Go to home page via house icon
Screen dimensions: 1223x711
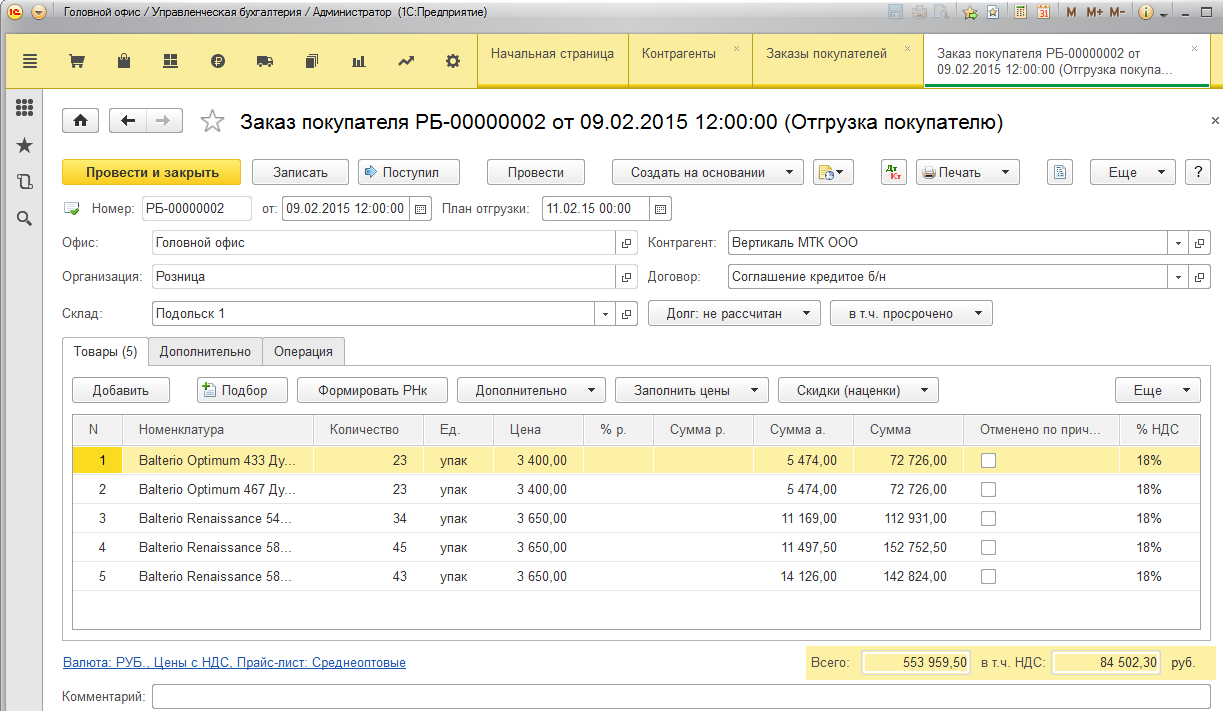[x=80, y=121]
